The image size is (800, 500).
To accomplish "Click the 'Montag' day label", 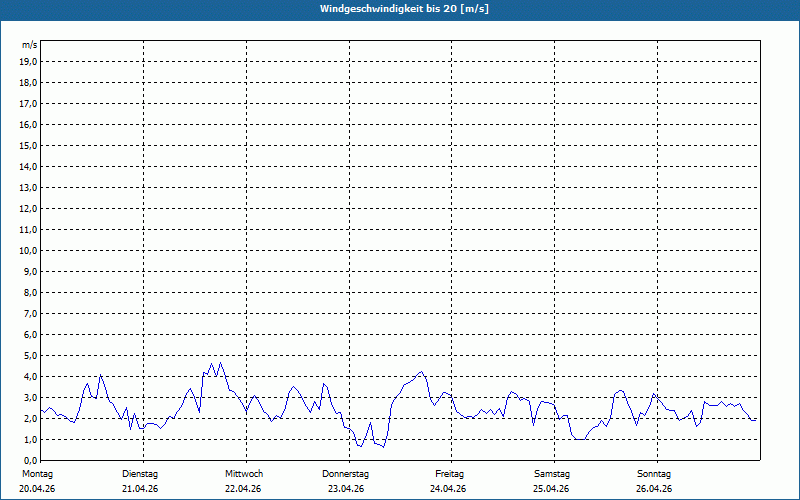I will point(37,474).
